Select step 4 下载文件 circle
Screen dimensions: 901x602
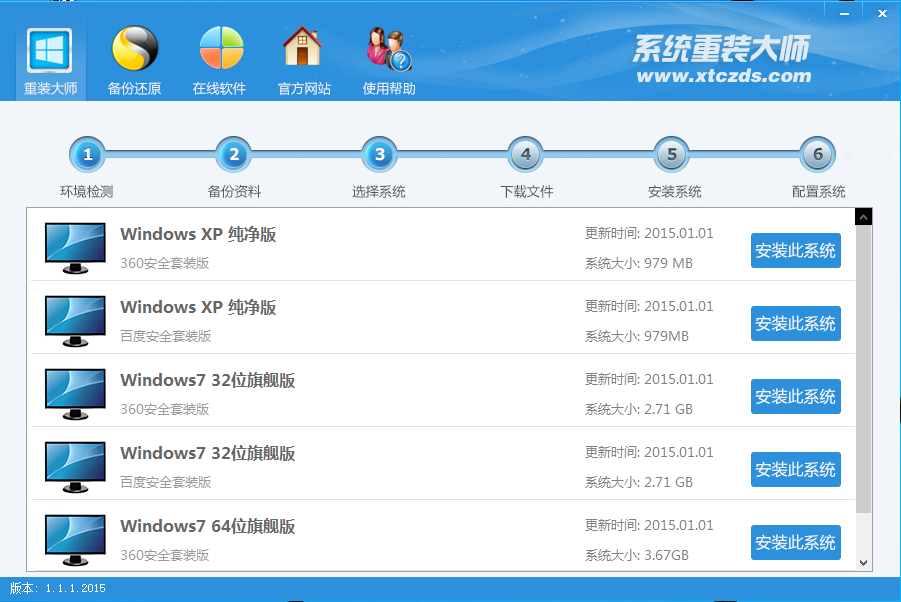tap(526, 155)
